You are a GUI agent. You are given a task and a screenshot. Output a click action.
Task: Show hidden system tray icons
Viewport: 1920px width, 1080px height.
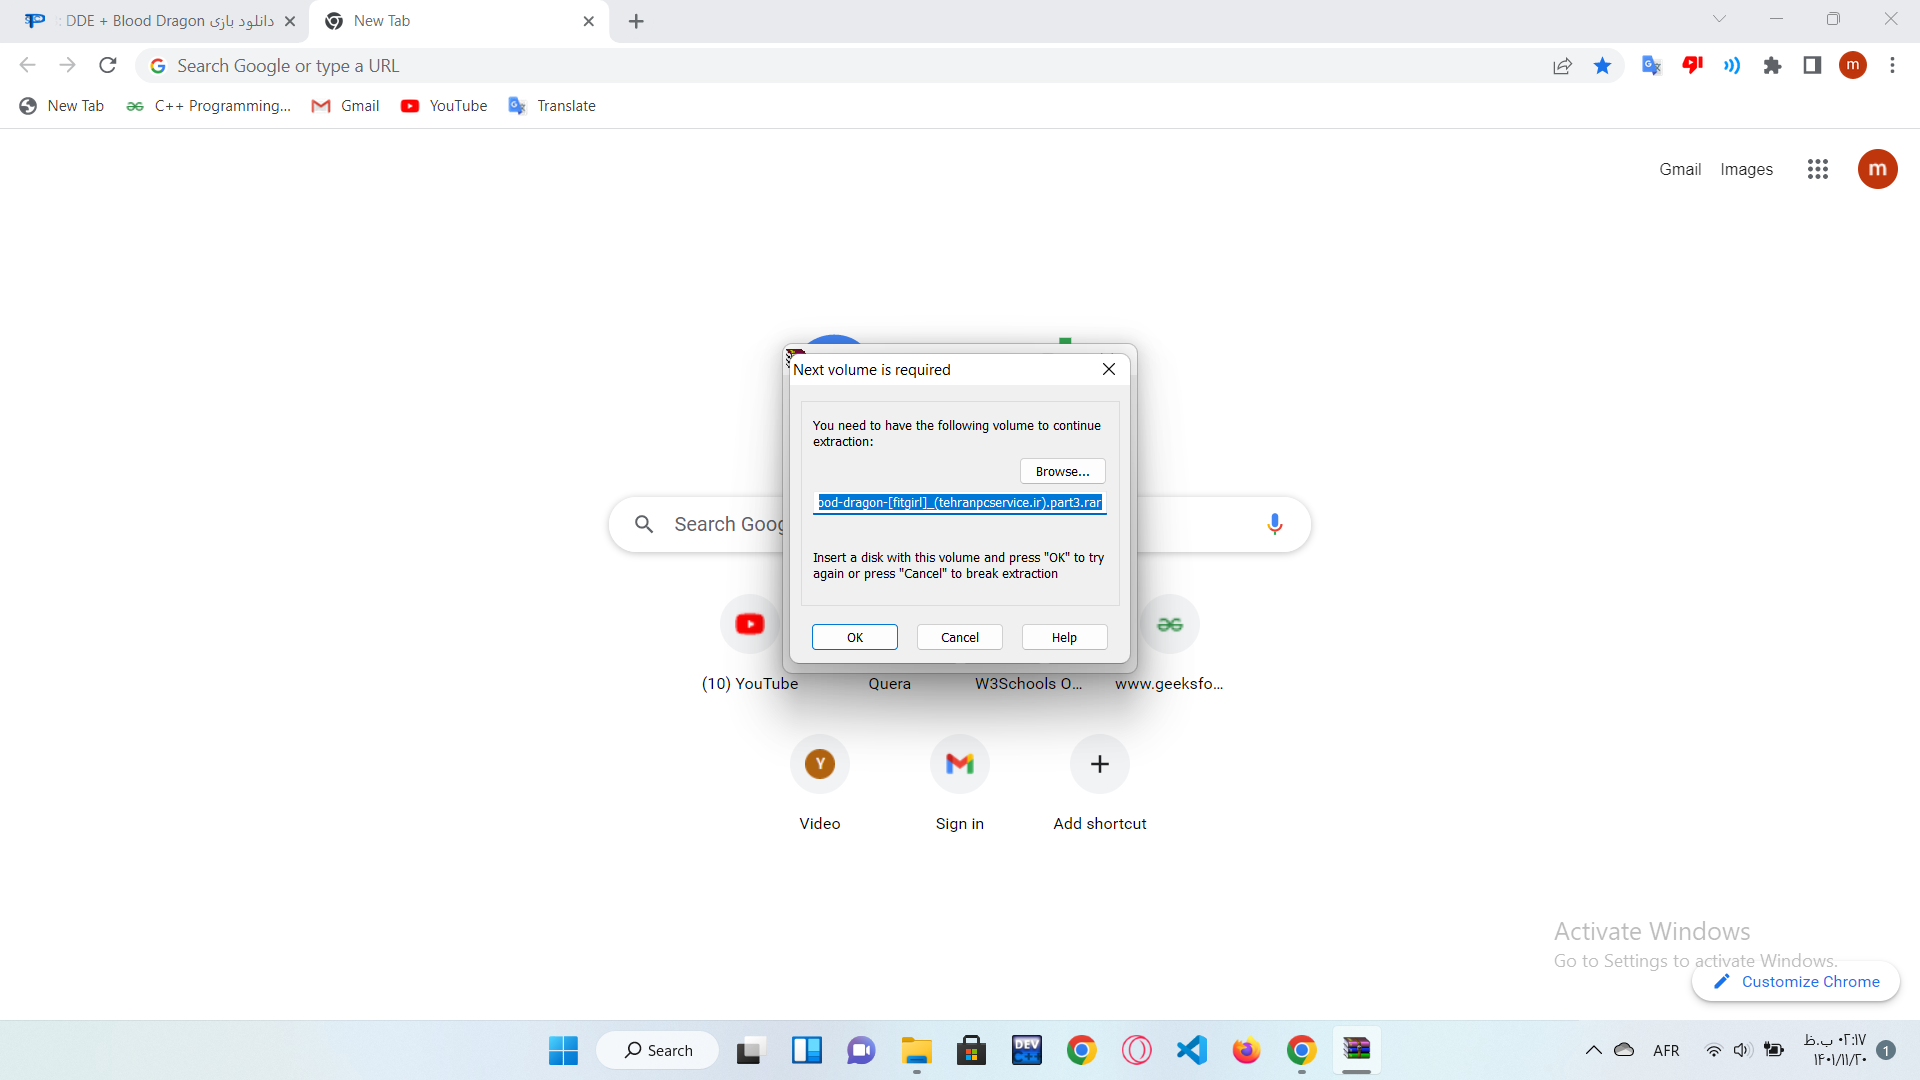(1593, 1050)
